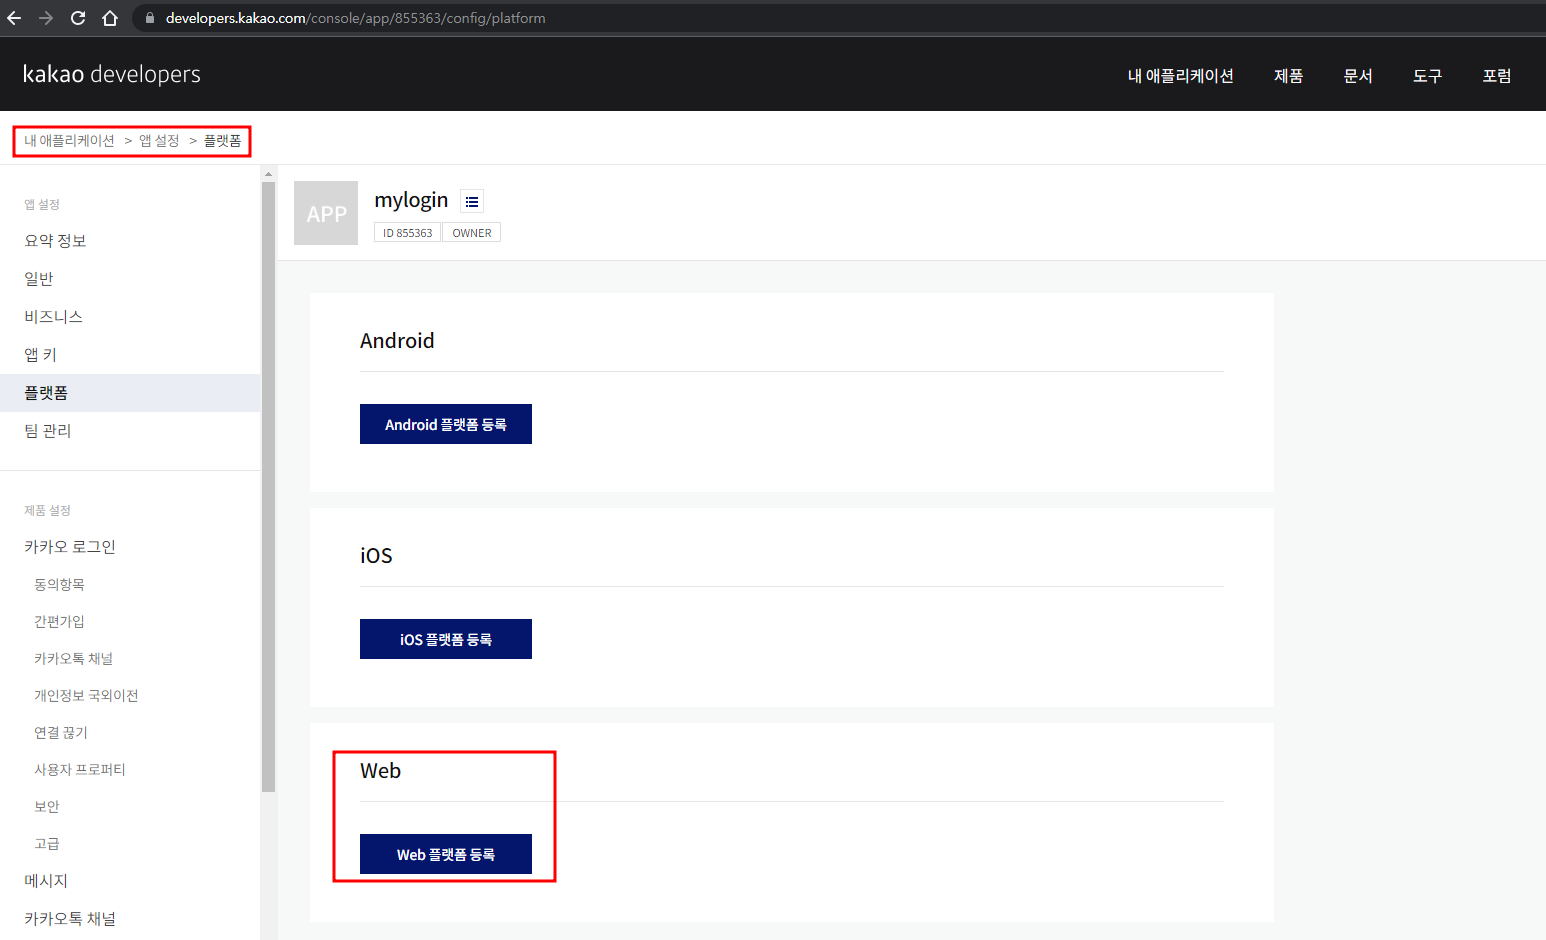Click the OWNER badge
This screenshot has height=940, width=1546.
pyautogui.click(x=472, y=233)
